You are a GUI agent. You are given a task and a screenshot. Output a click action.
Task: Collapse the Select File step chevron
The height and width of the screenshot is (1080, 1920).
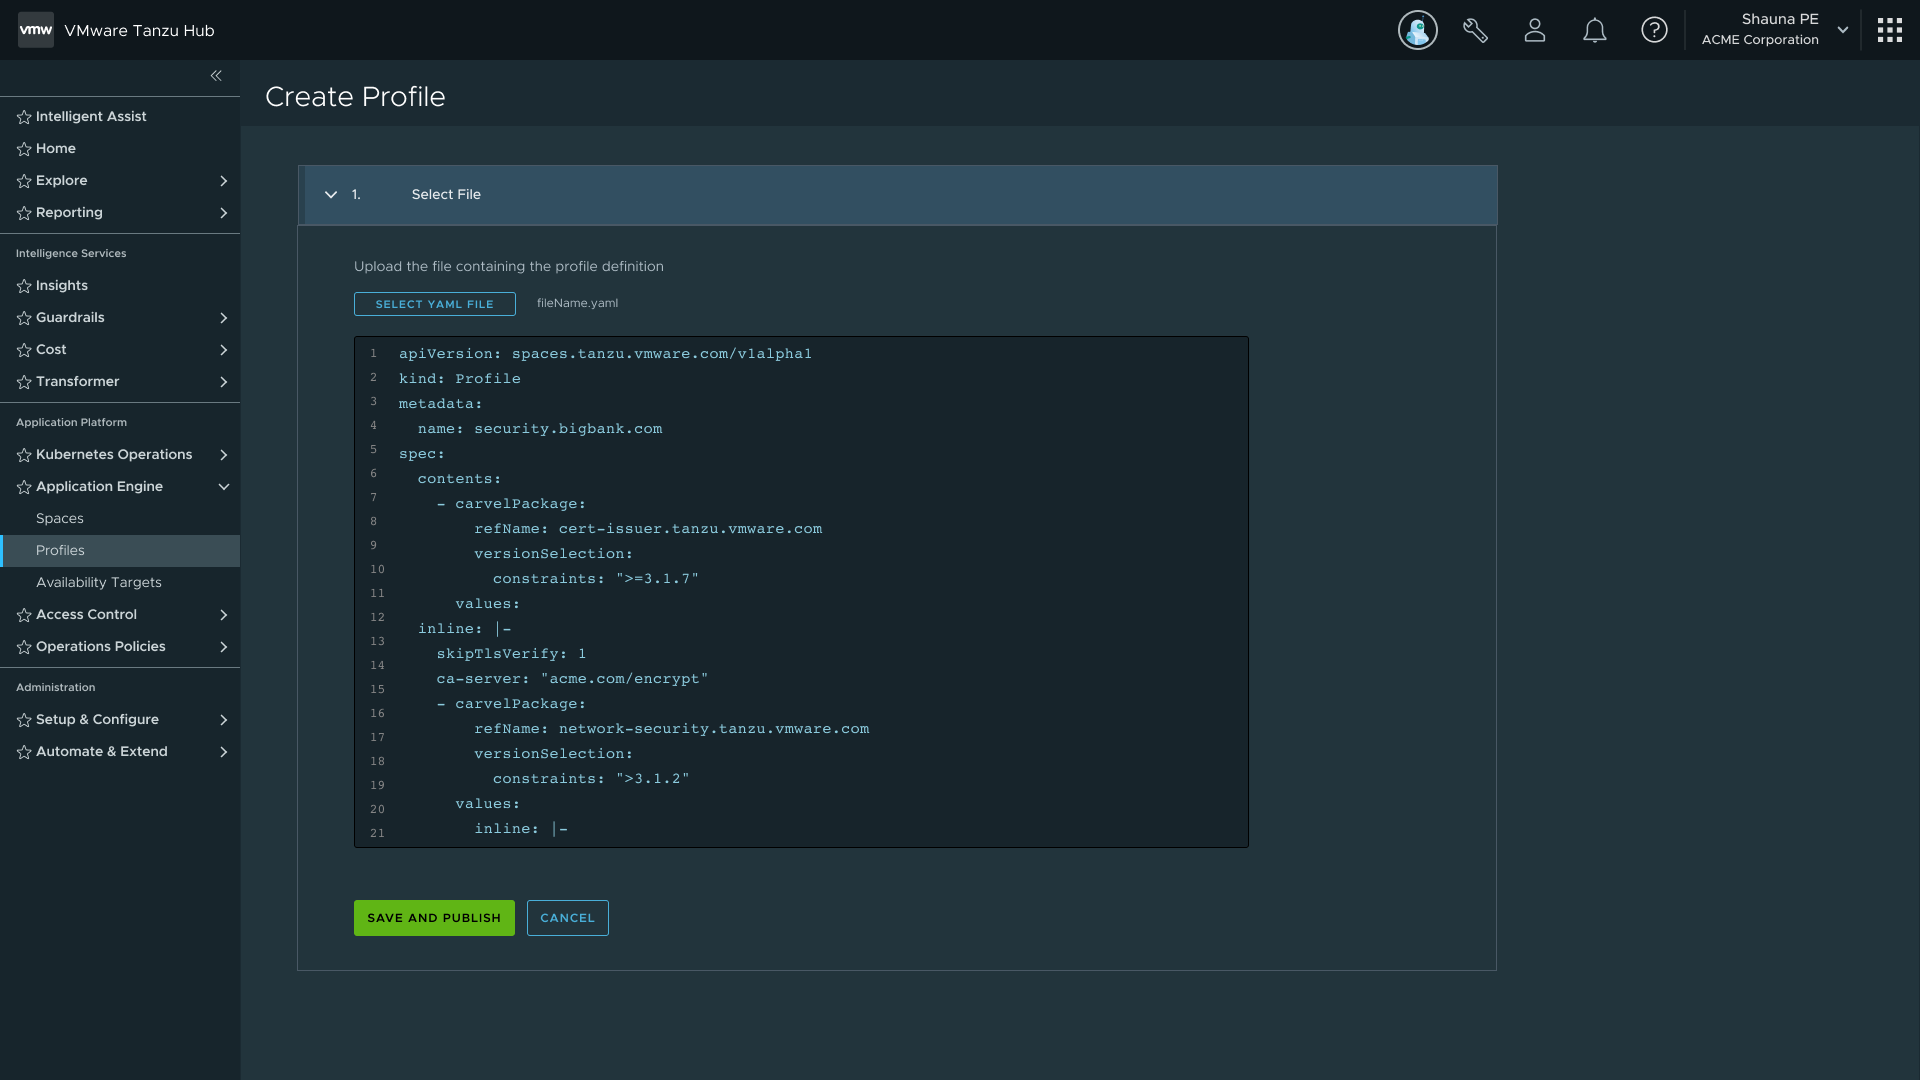pos(331,195)
